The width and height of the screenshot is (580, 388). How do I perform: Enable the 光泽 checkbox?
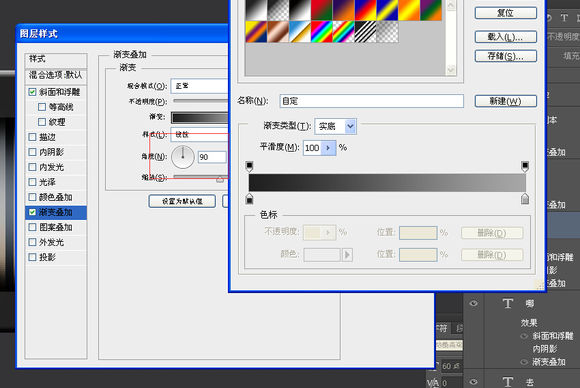click(x=32, y=182)
